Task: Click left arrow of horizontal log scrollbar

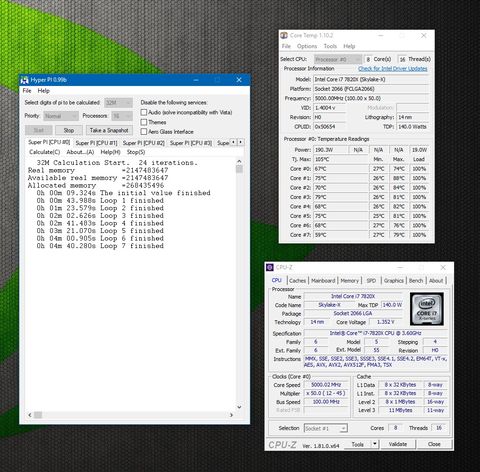Action: (30, 415)
